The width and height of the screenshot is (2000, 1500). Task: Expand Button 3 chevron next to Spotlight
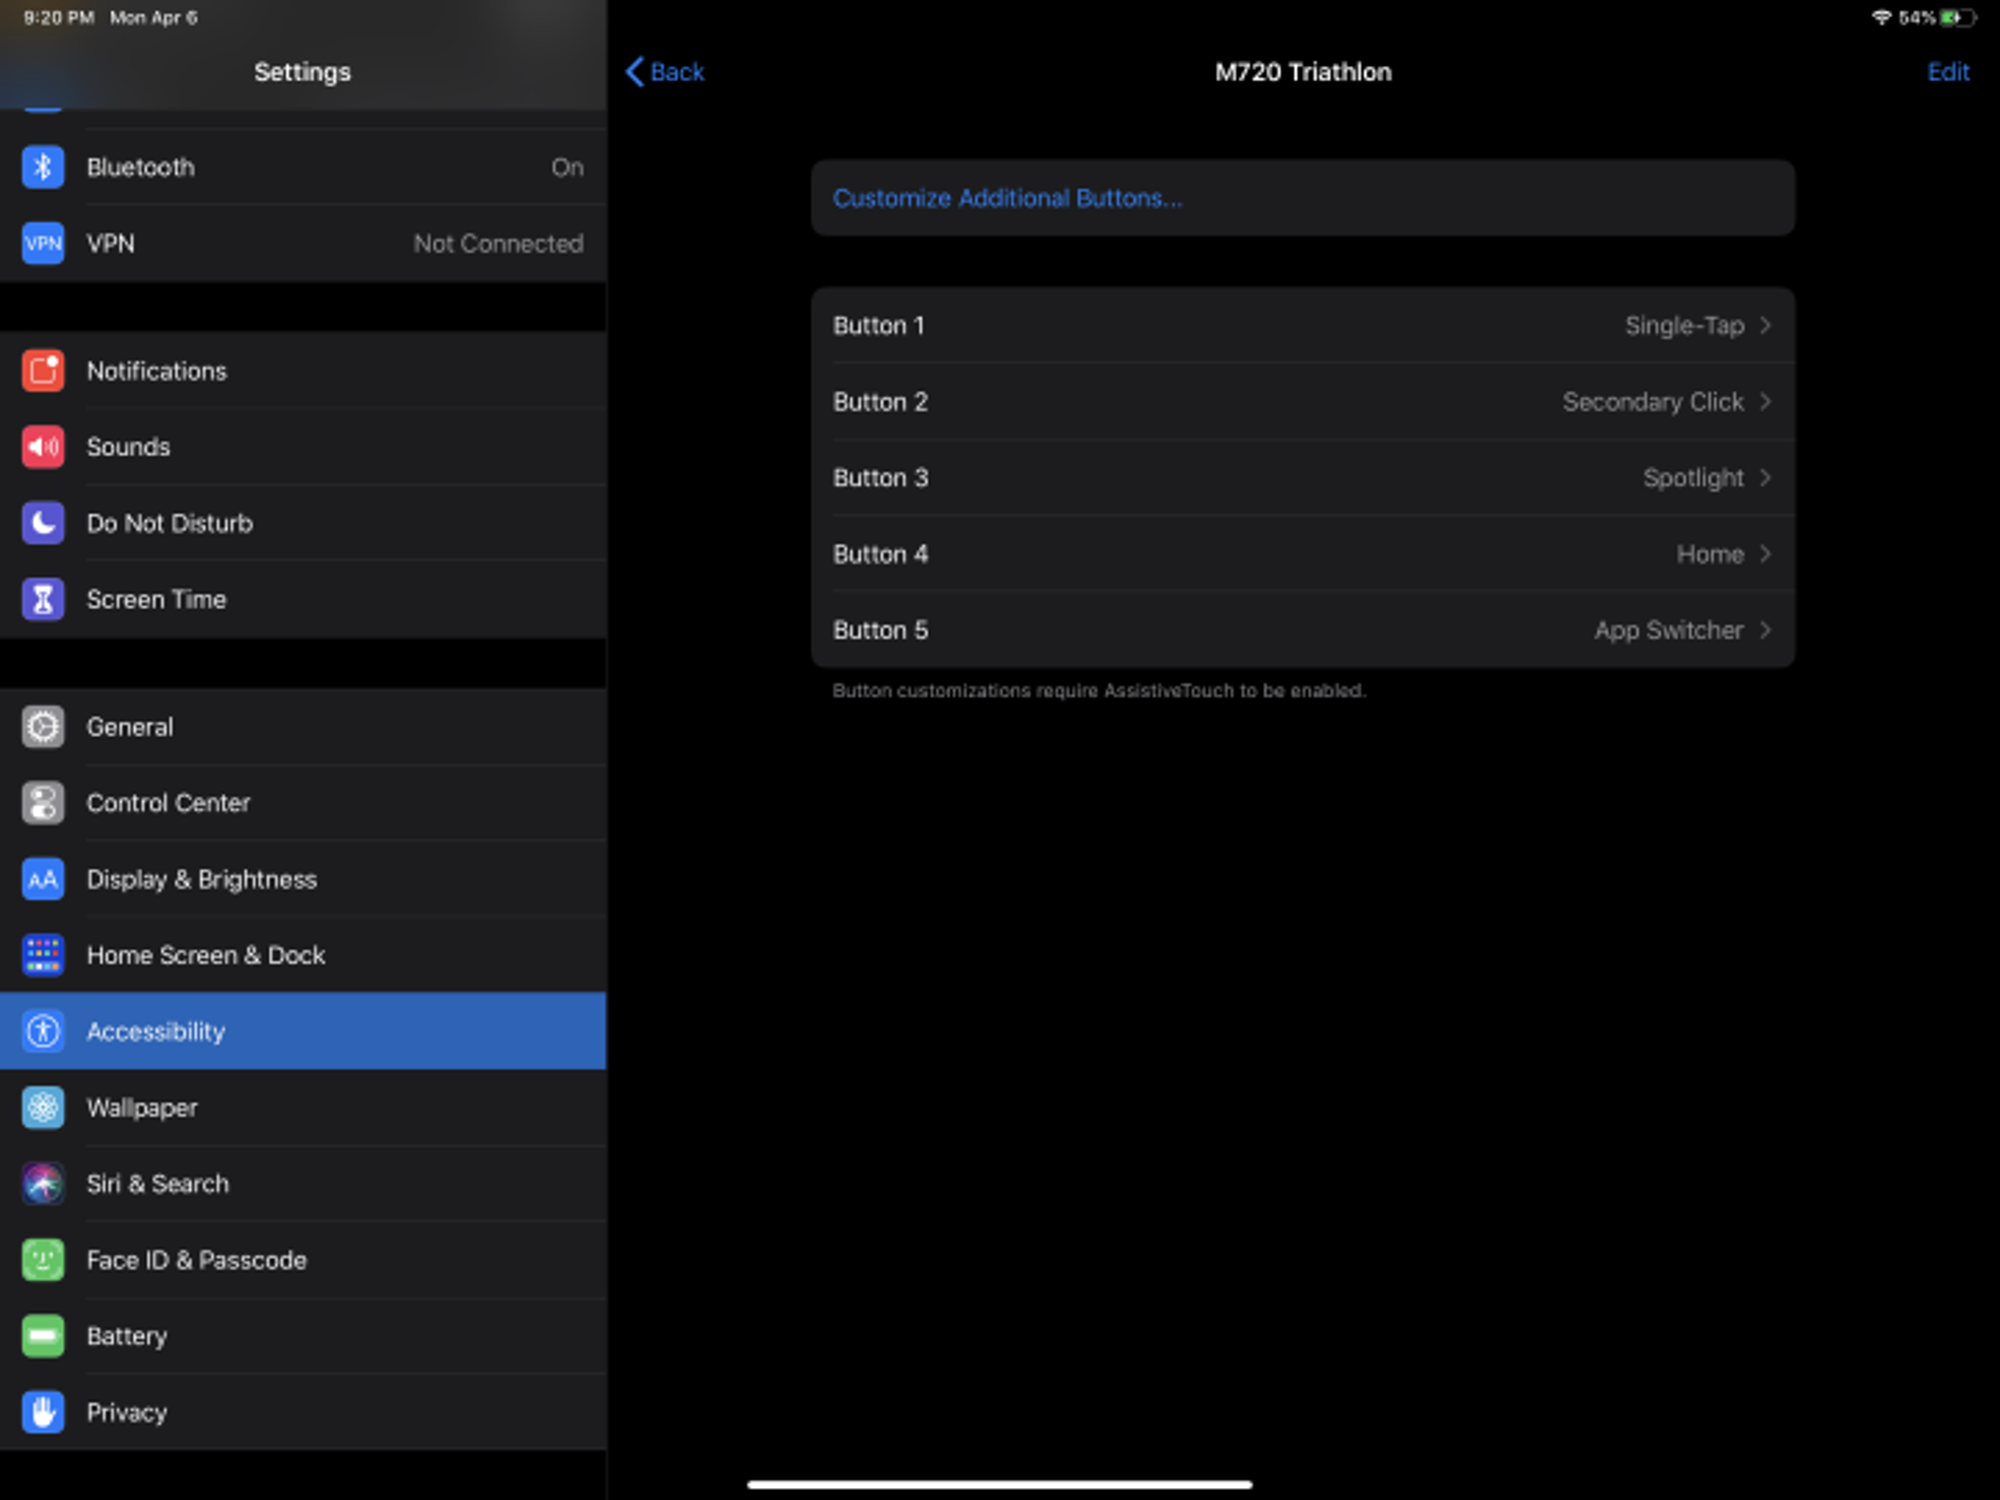[x=1765, y=477]
